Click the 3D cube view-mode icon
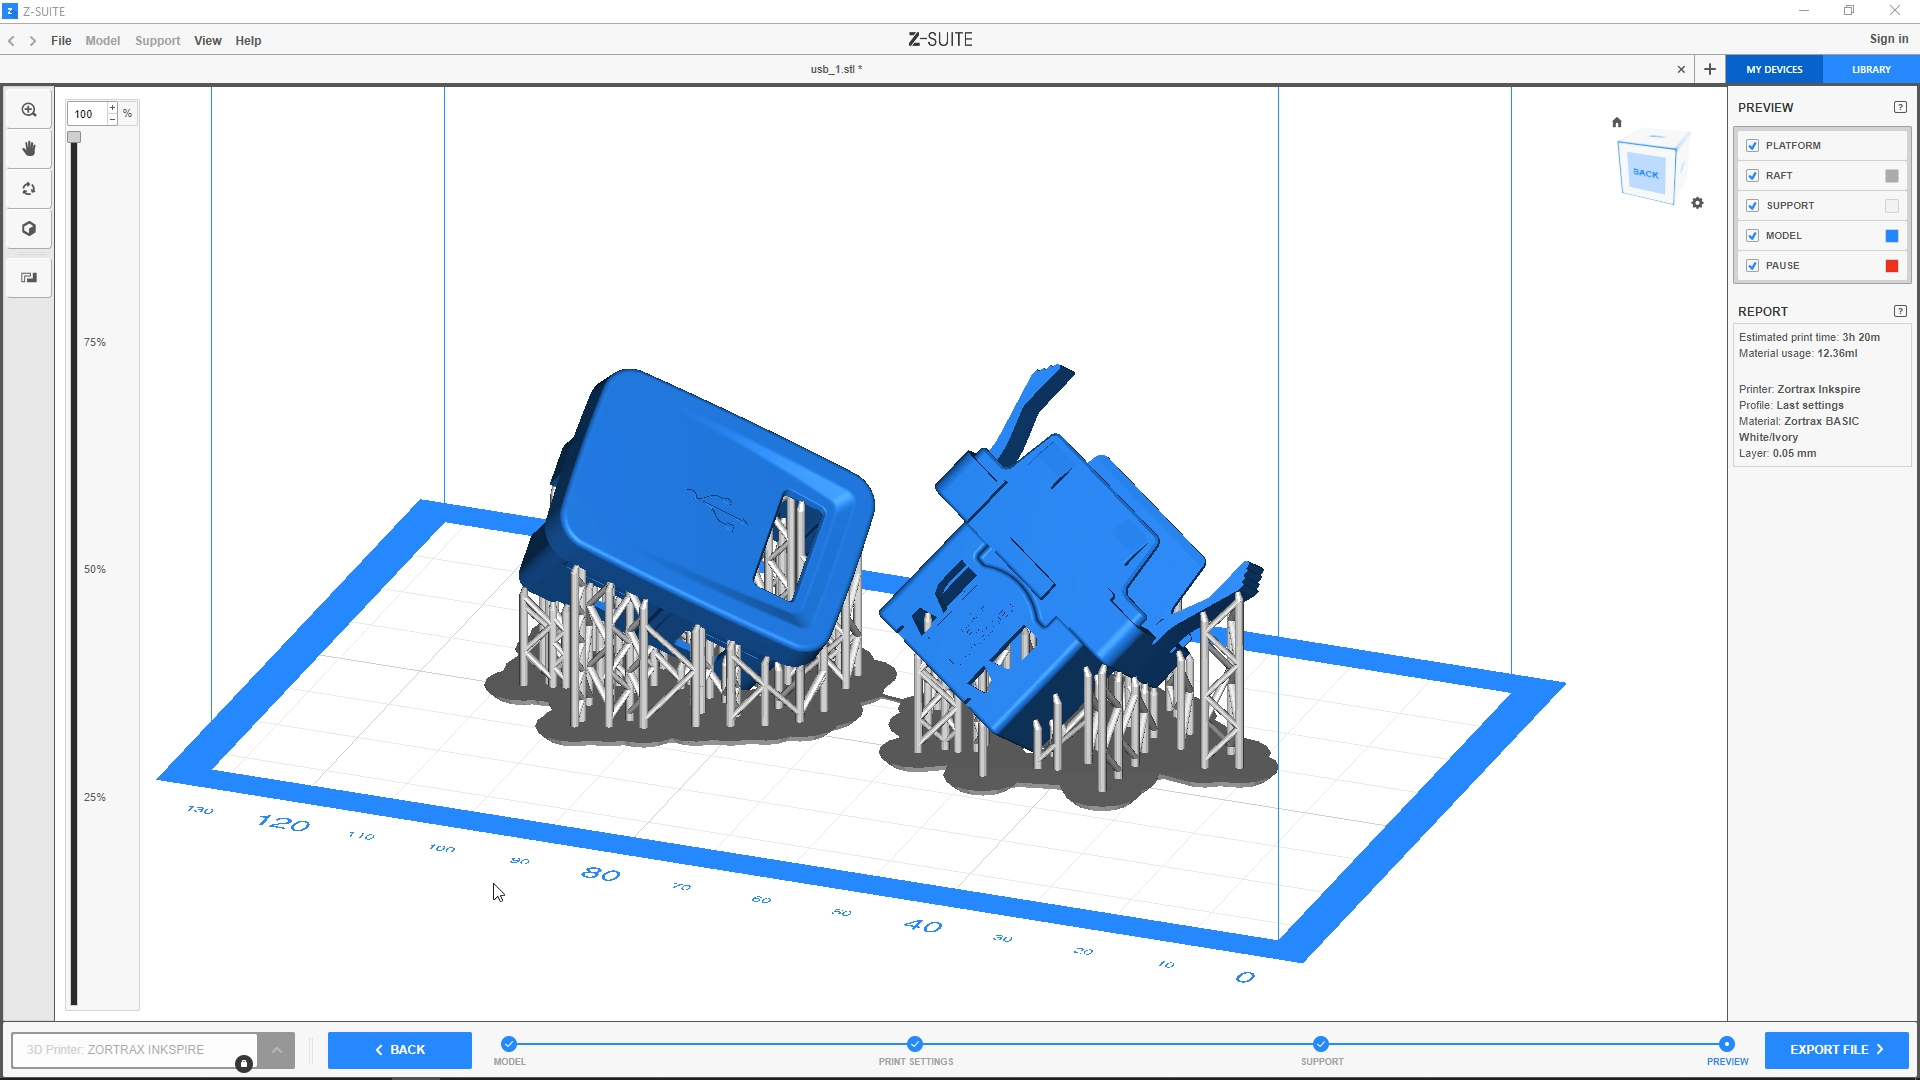Screen dimensions: 1920x1080 coord(29,229)
